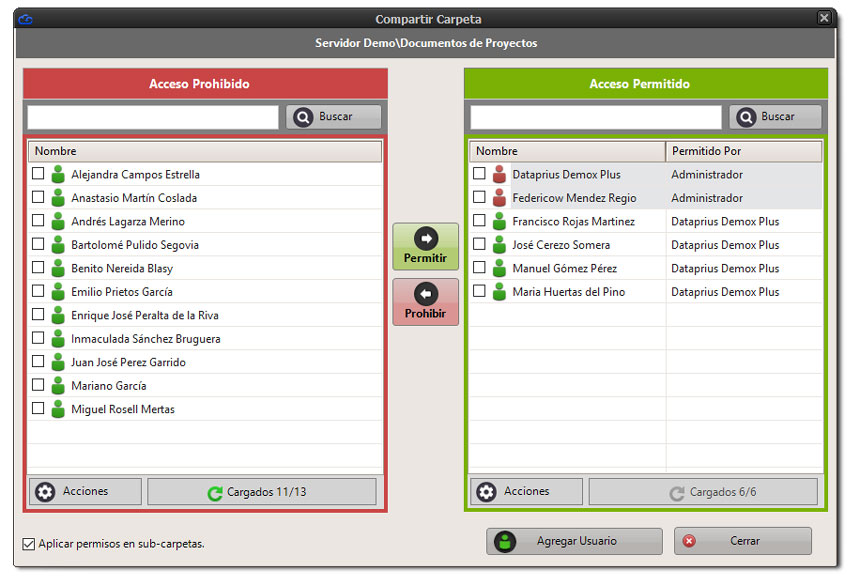Check the box for Juan José Perez Garrido
Viewport: 860px width, 586px height.
[x=38, y=361]
